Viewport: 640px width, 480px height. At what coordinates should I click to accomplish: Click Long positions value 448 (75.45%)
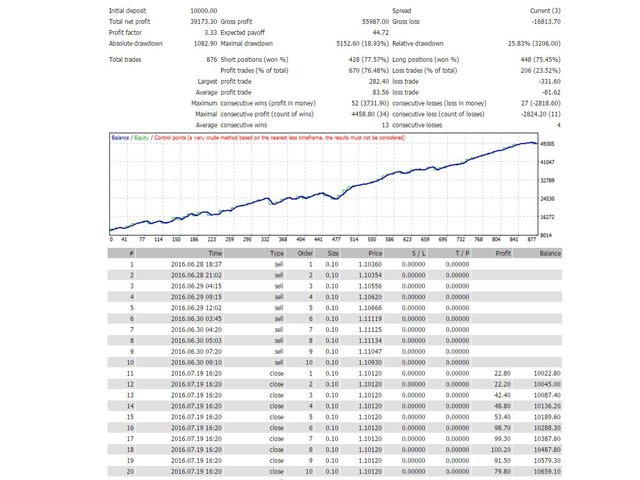point(540,60)
